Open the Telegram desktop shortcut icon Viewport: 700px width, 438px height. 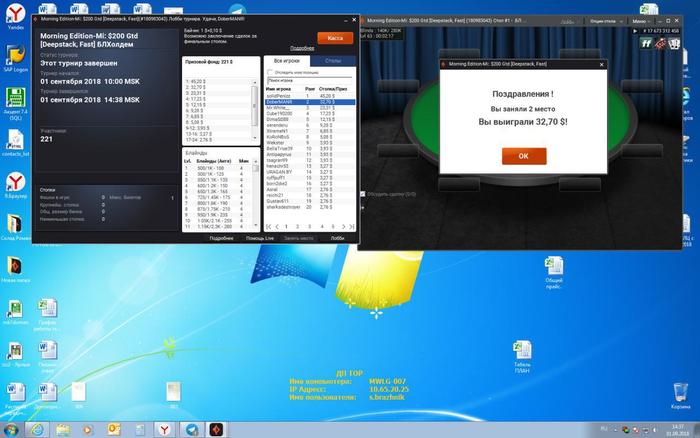(237, 10)
